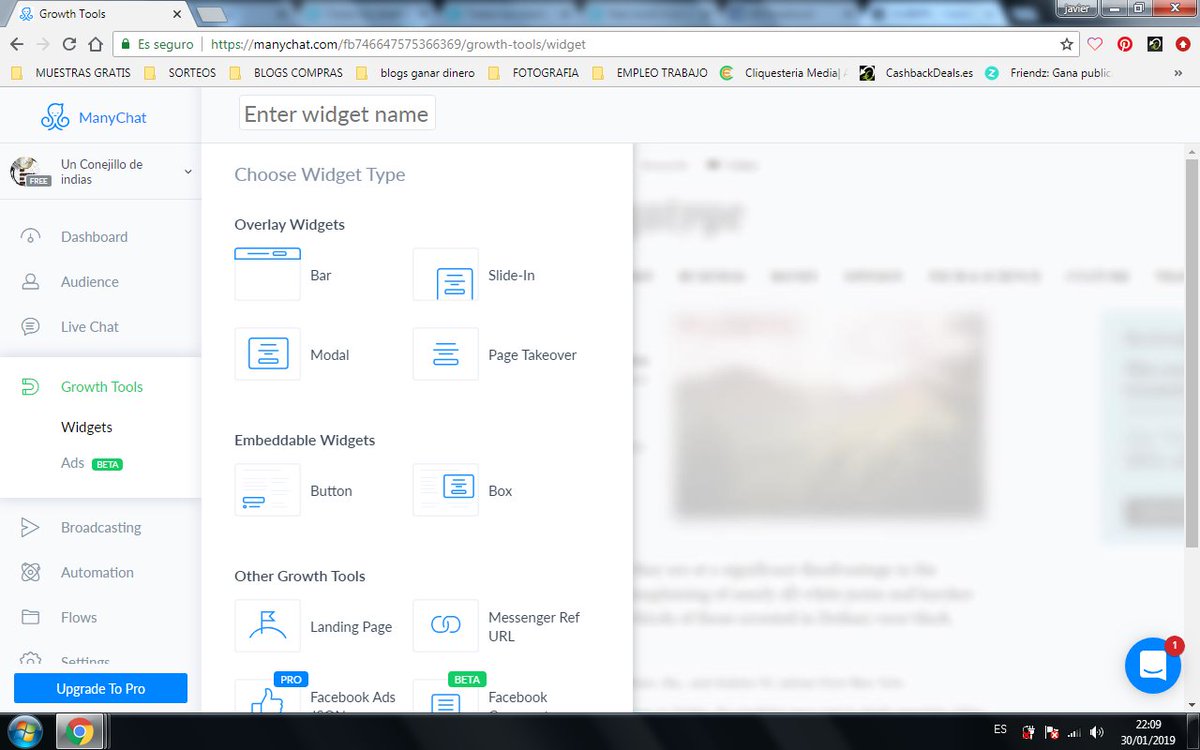Click the Audience person icon in sidebar
Viewport: 1200px width, 750px height.
31,282
